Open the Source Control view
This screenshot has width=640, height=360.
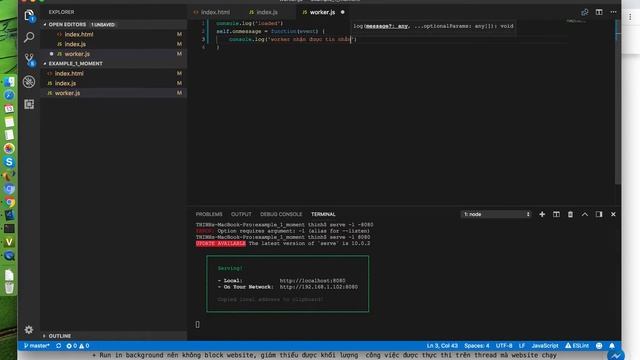pyautogui.click(x=29, y=60)
